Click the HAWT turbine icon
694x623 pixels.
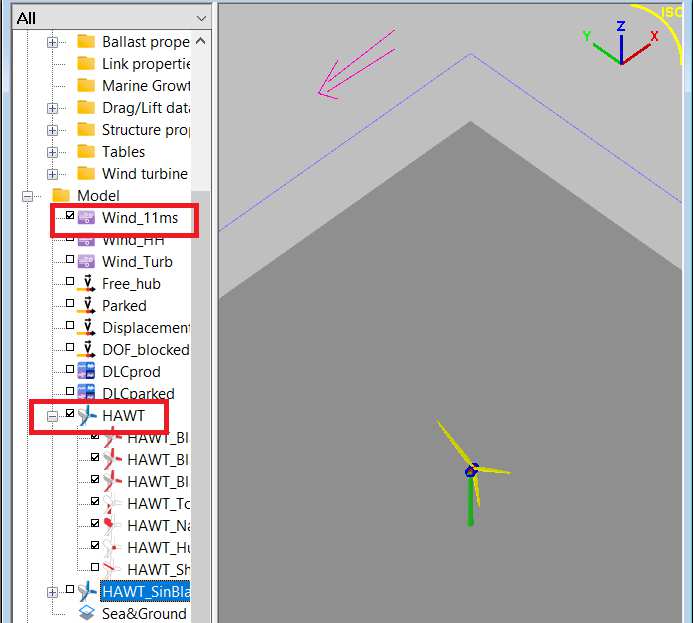87,415
